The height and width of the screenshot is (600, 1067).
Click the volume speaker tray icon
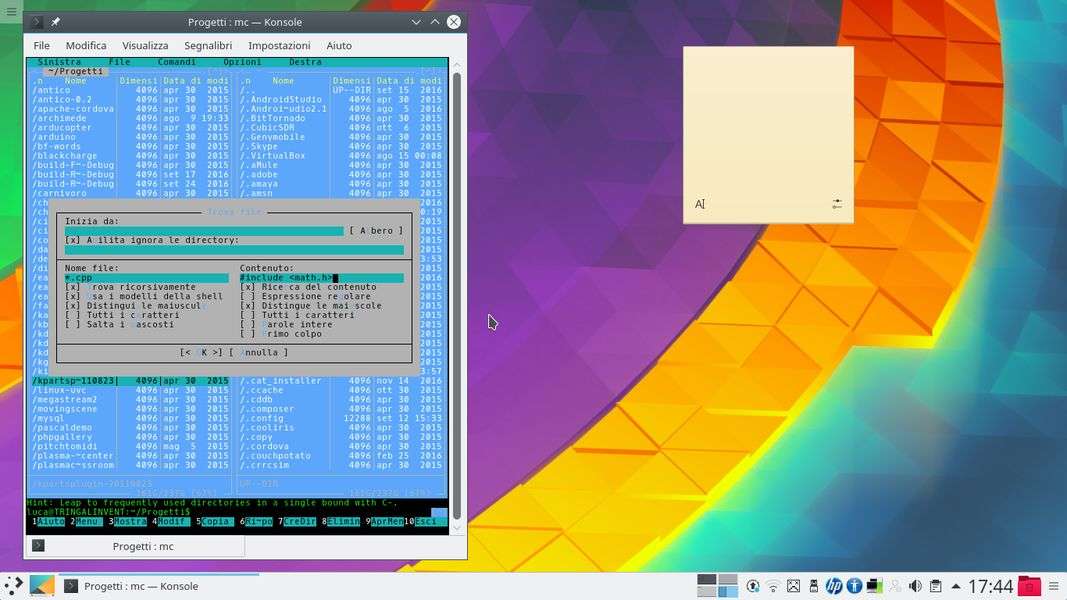coord(914,586)
